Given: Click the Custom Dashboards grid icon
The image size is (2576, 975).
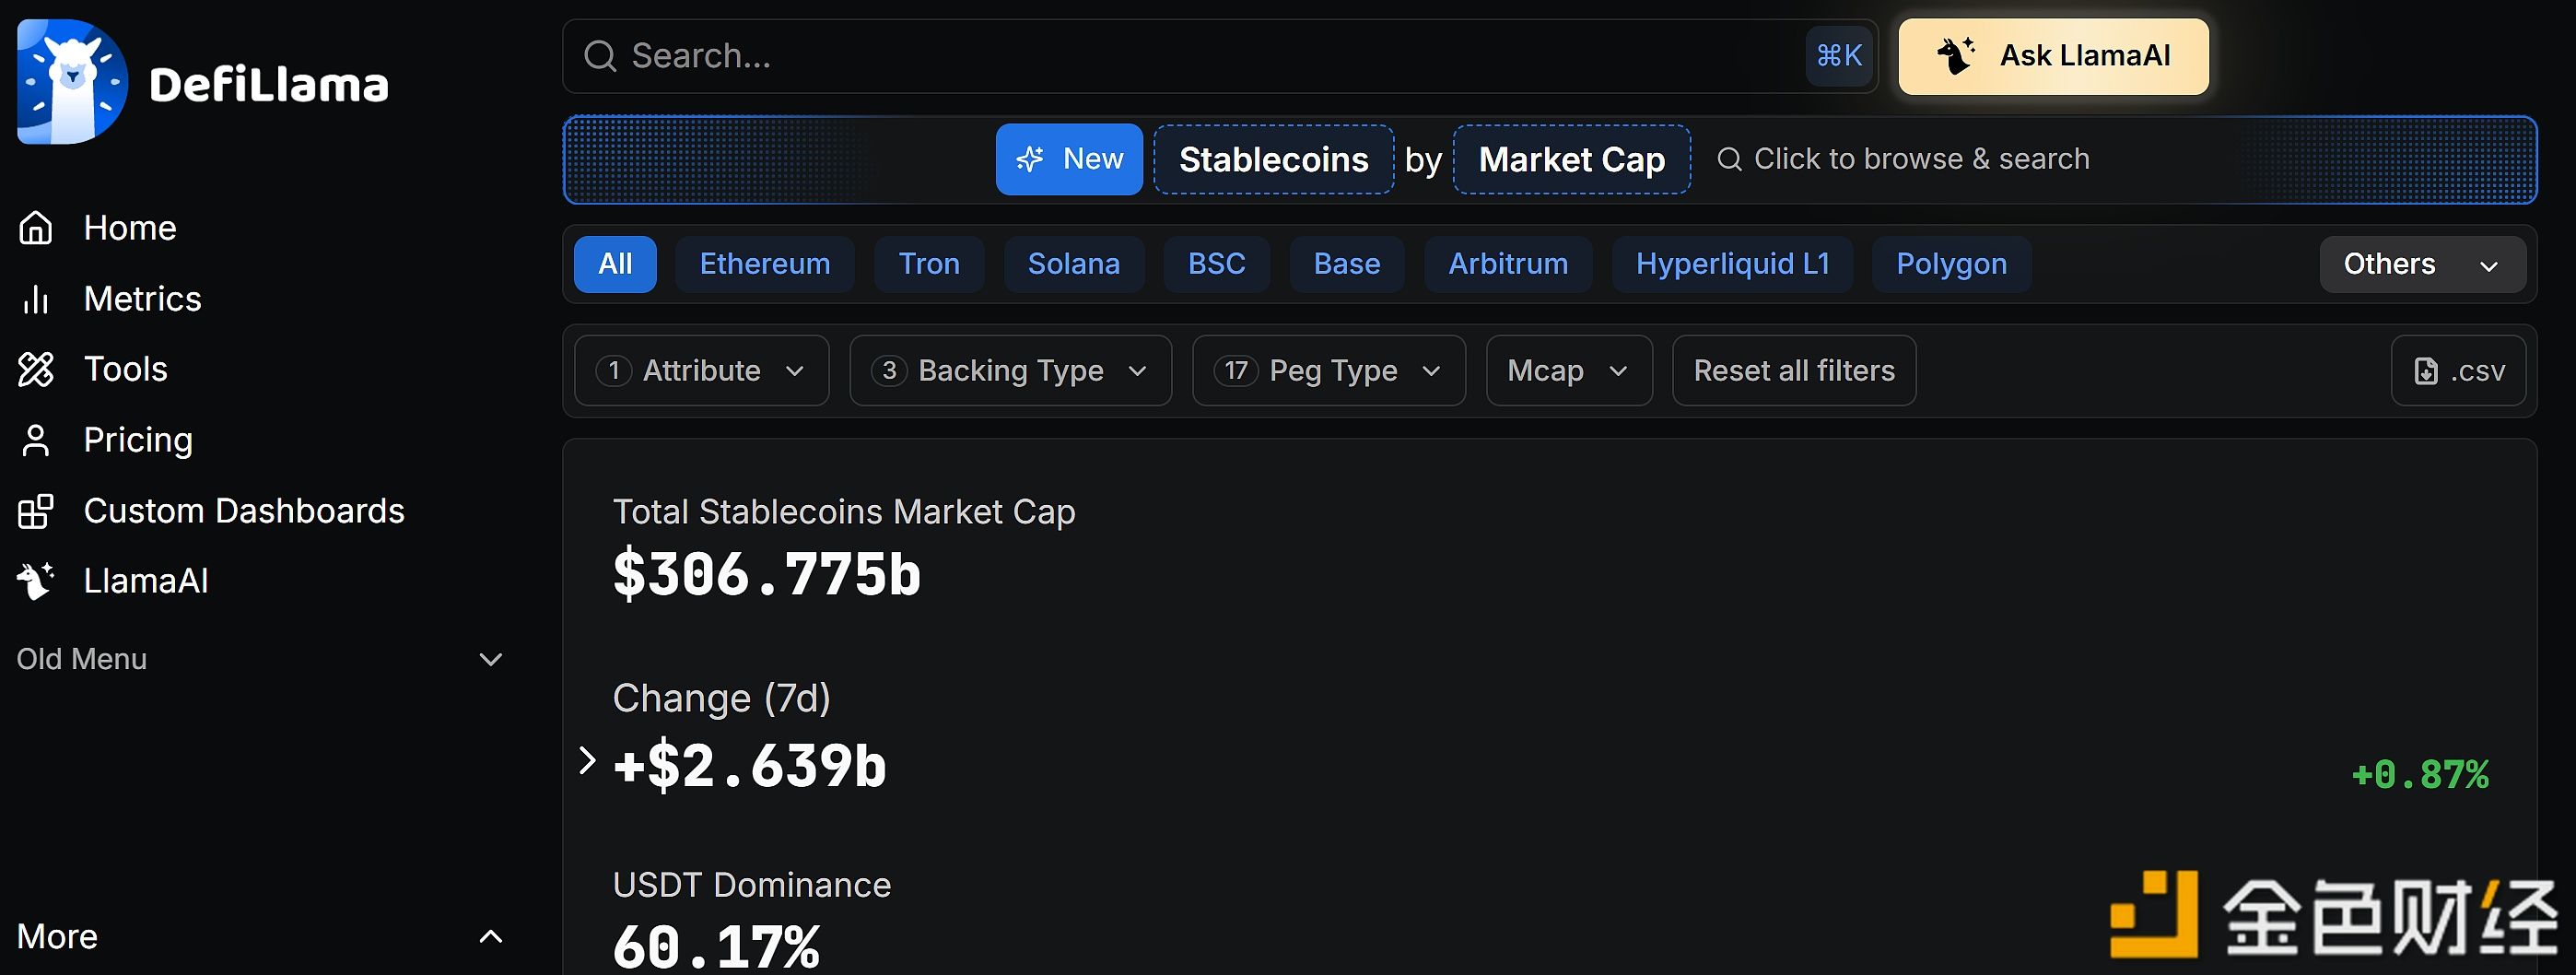Looking at the screenshot, I should coord(36,511).
